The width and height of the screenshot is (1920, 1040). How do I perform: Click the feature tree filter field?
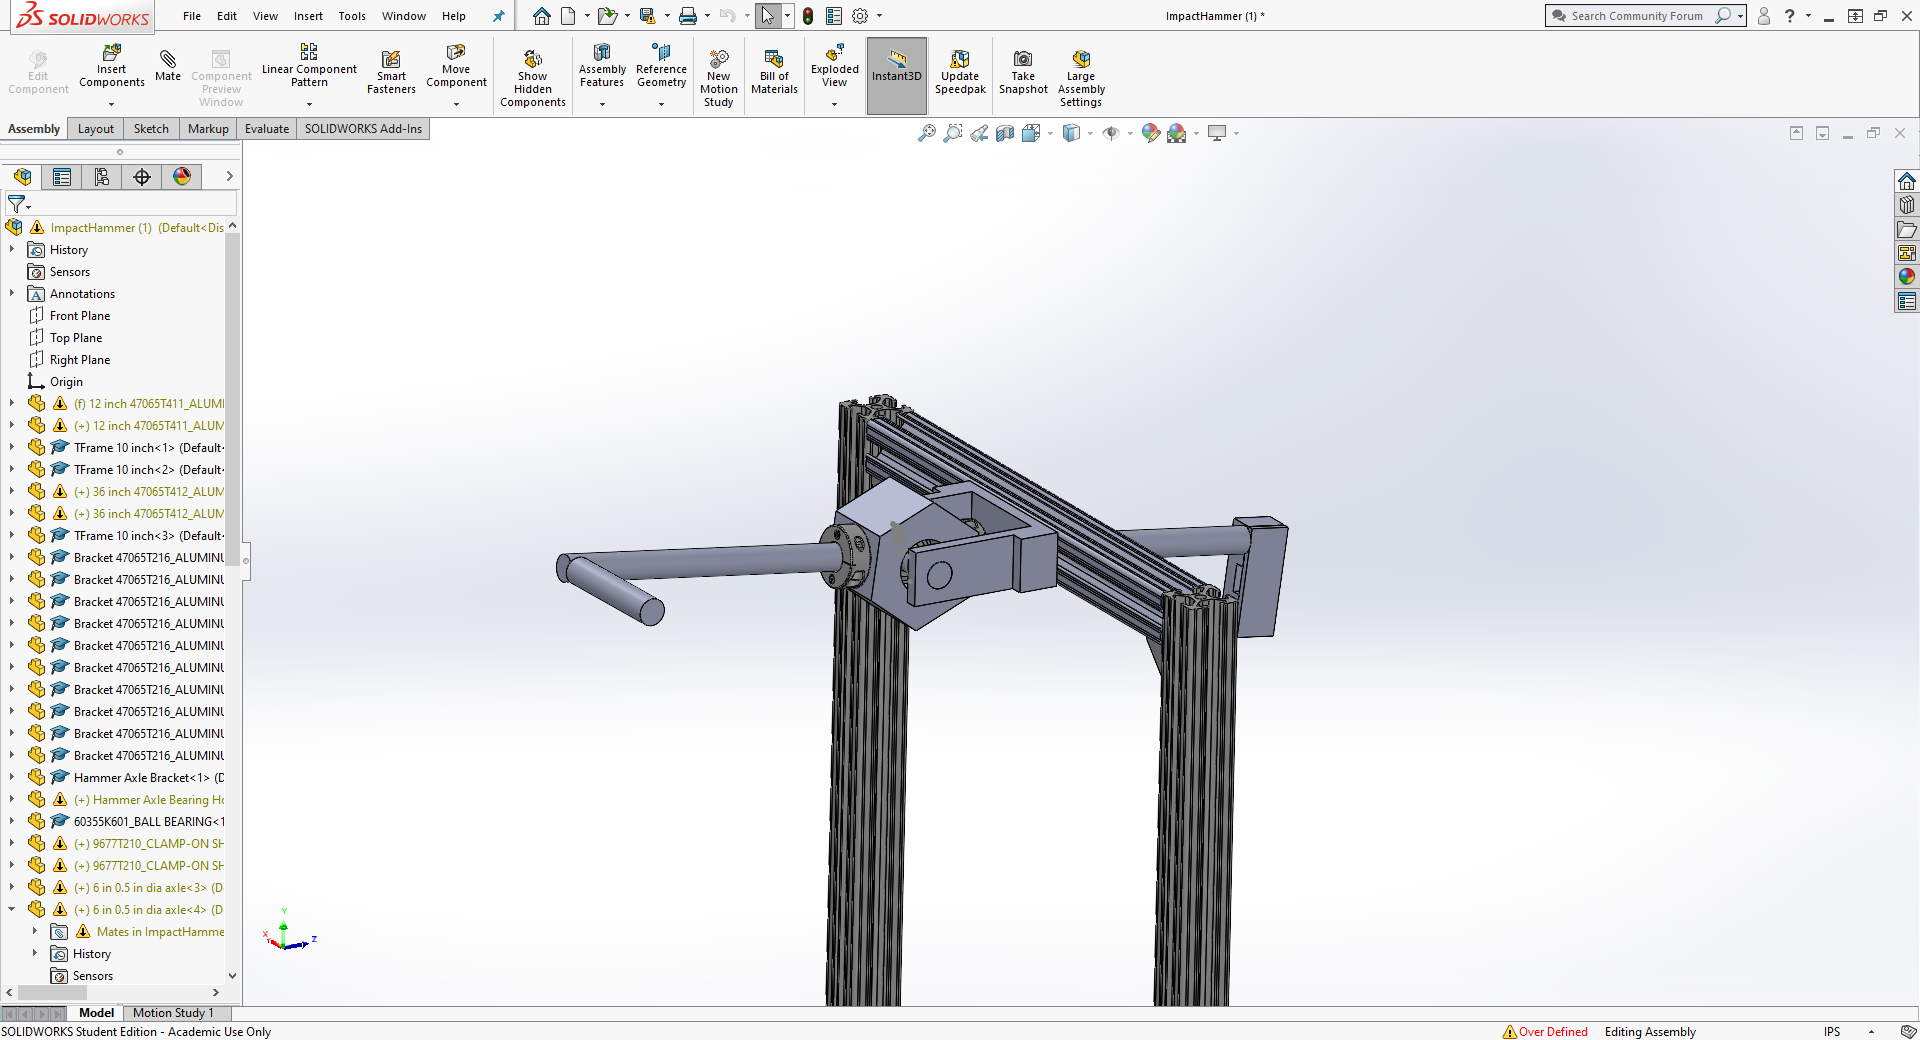(121, 204)
